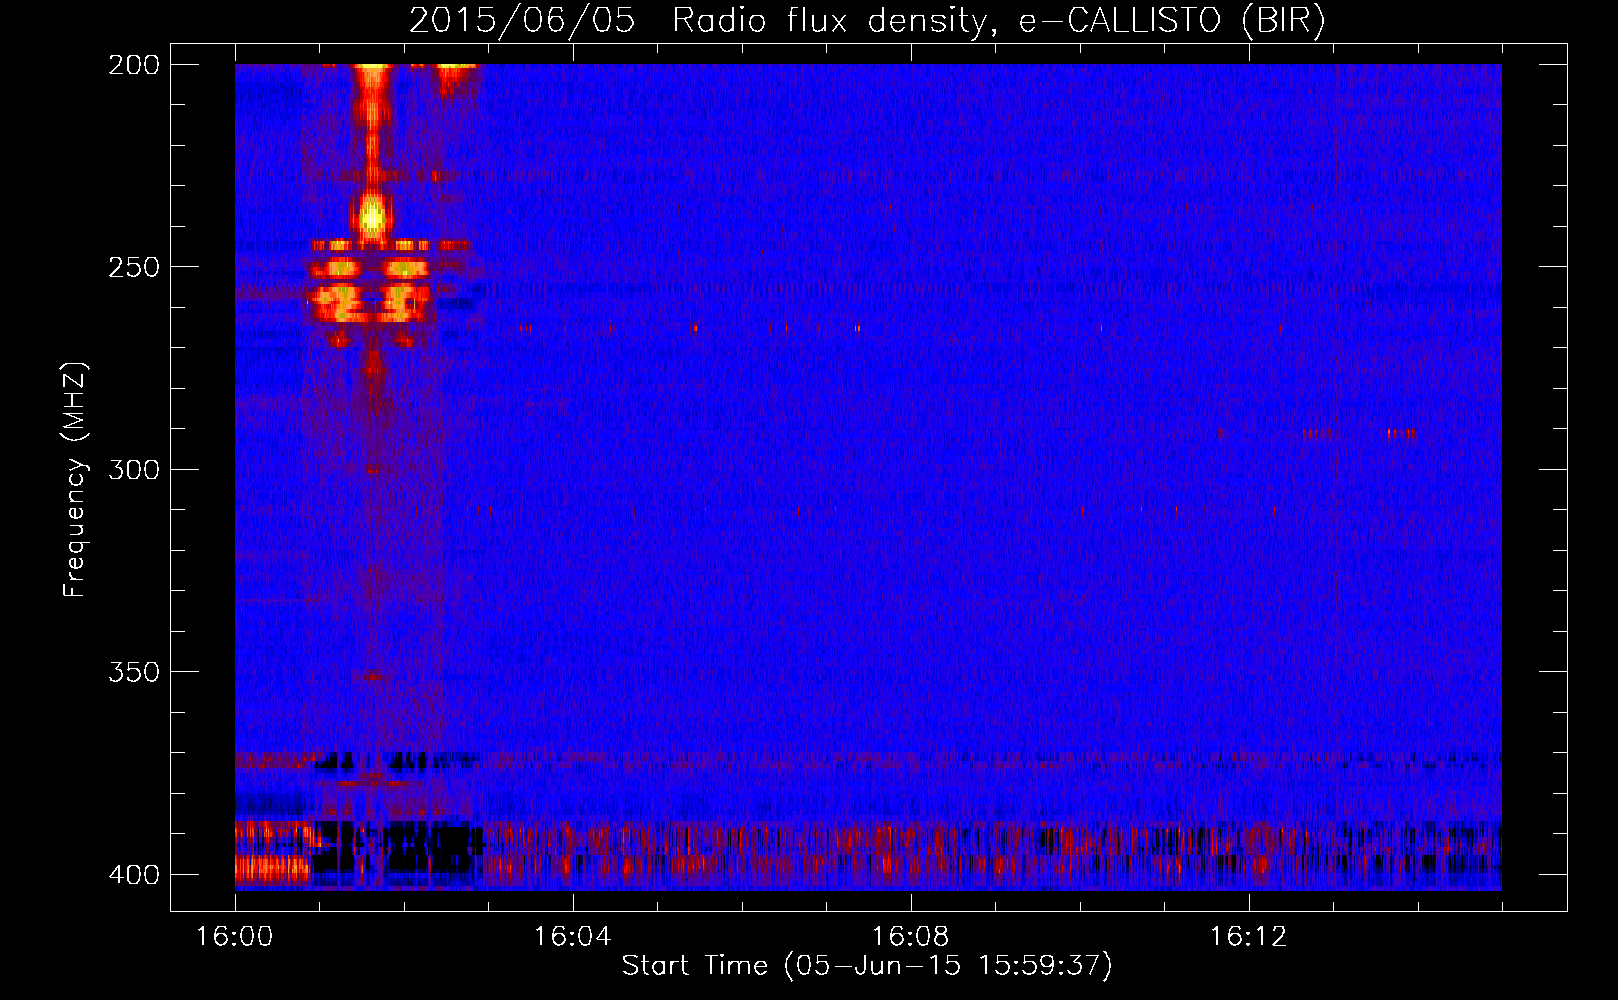The height and width of the screenshot is (1000, 1618).
Task: Click the '16:08' time tick label
Action: click(x=910, y=937)
